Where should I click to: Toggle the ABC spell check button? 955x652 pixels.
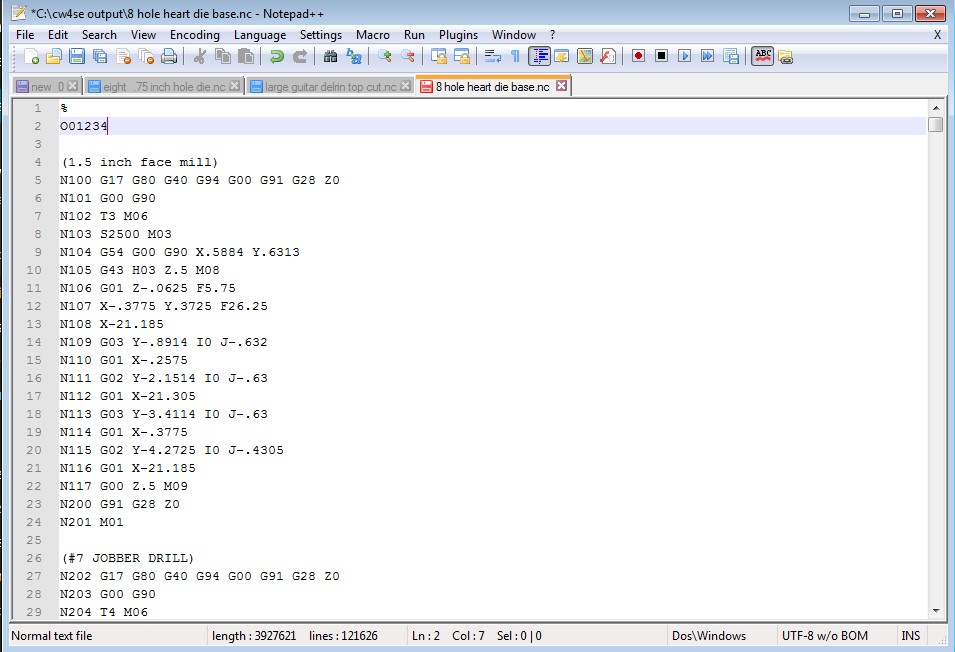(762, 57)
